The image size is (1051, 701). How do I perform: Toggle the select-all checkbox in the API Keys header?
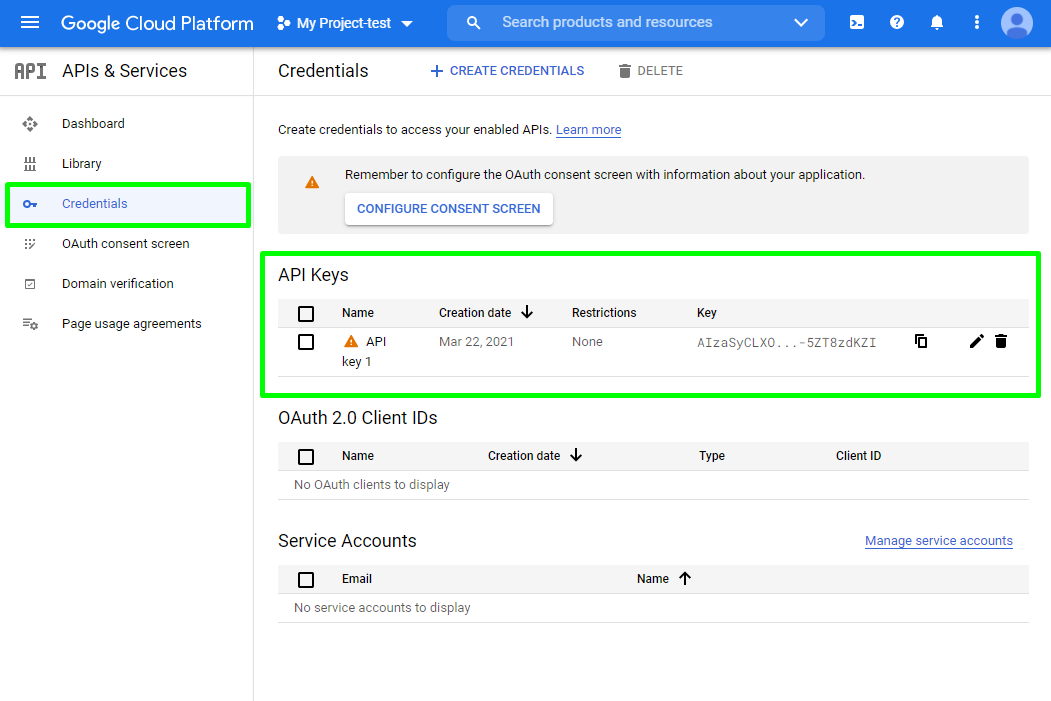306,314
